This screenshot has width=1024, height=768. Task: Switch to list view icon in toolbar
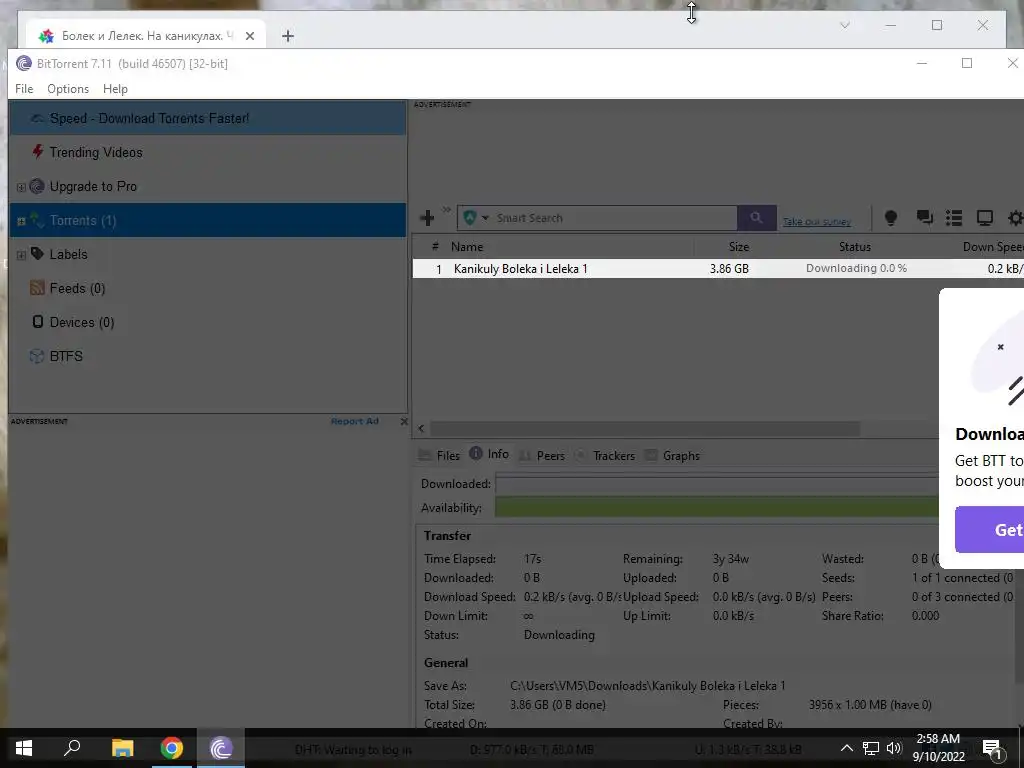954,217
